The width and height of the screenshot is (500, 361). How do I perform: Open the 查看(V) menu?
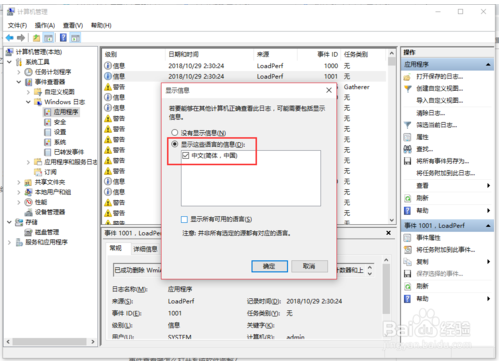pos(73,25)
